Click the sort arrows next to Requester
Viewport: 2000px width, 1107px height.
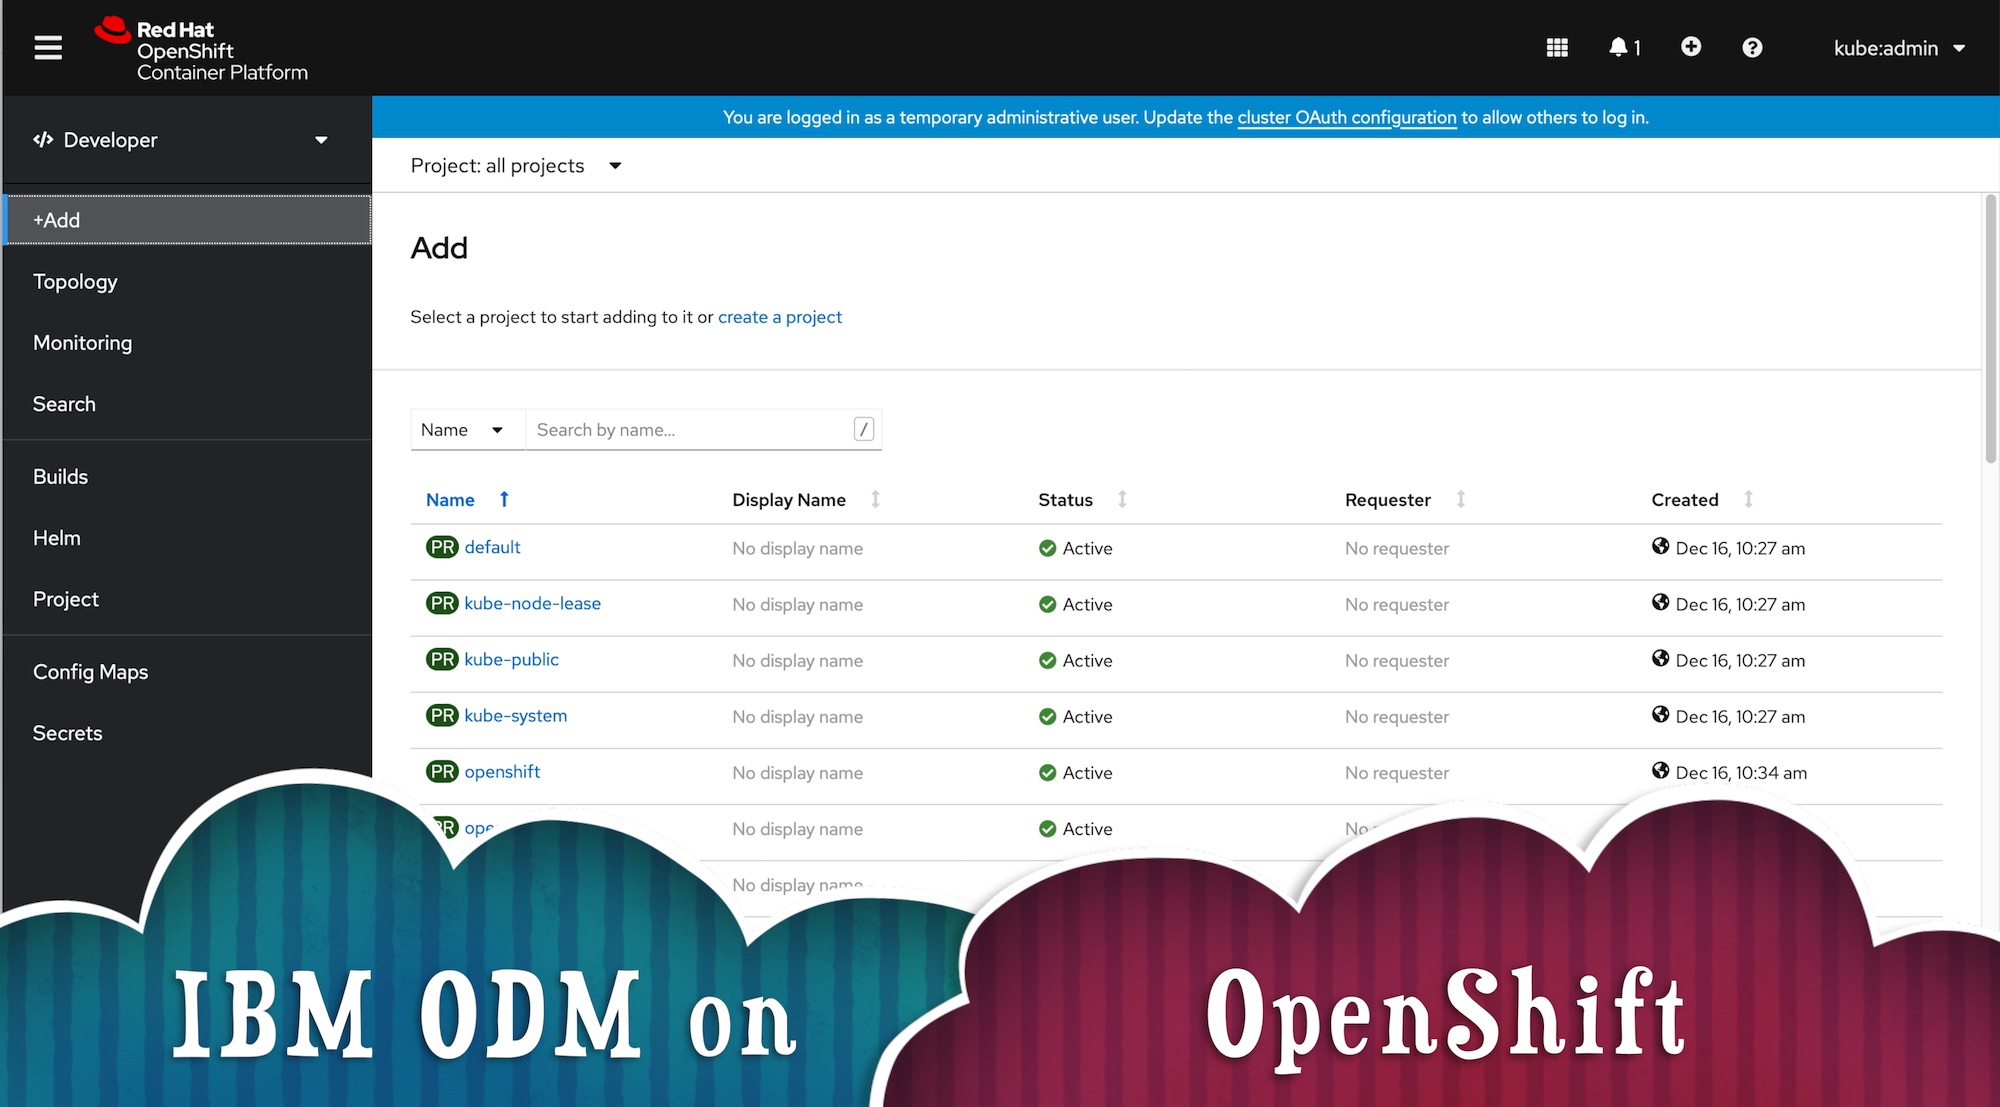pos(1461,499)
